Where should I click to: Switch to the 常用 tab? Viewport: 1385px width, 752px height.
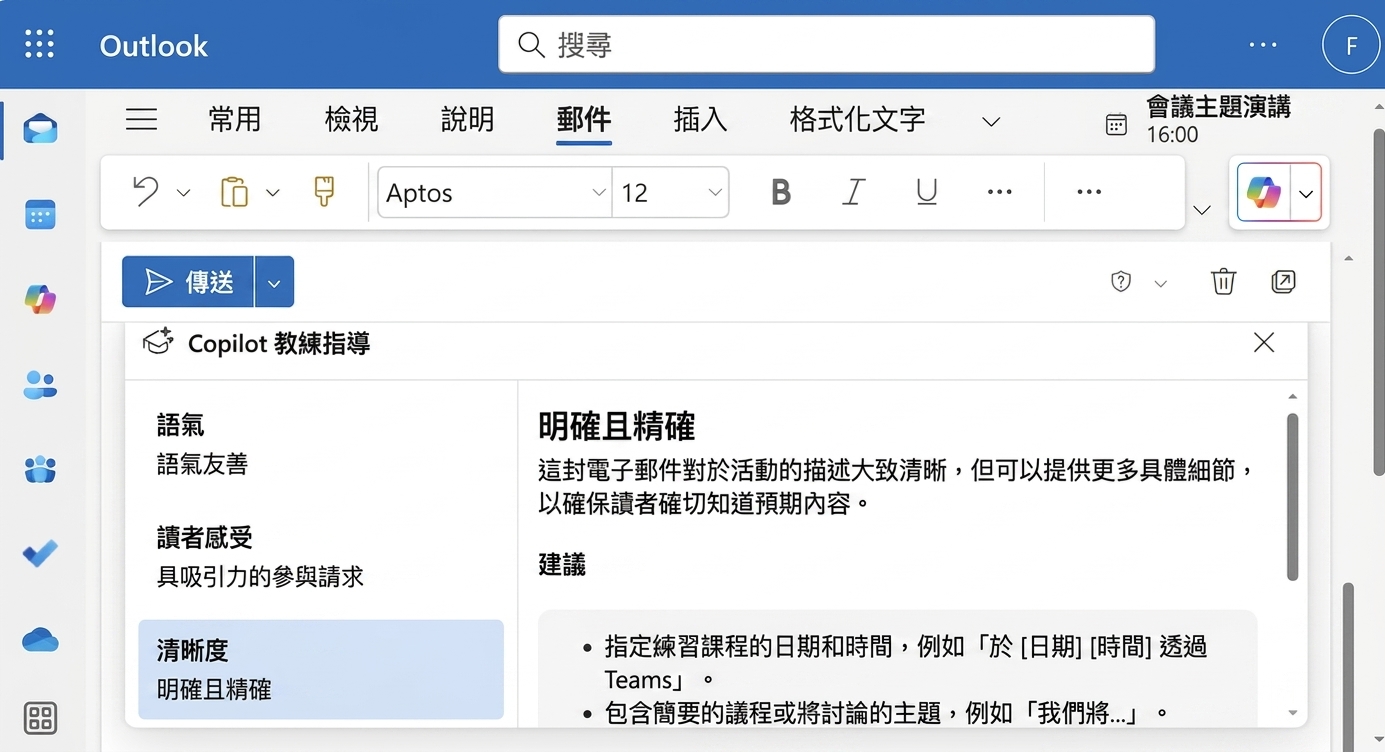235,120
